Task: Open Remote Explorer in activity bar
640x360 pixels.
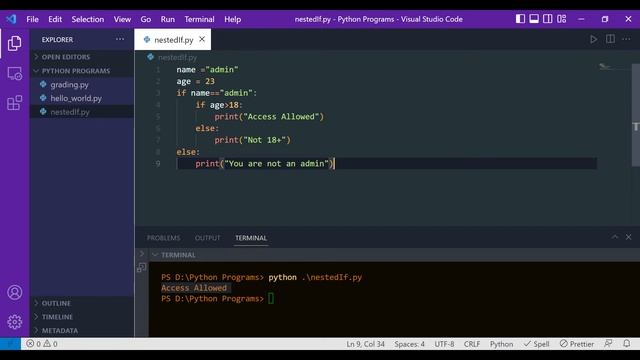Action: pyautogui.click(x=15, y=73)
